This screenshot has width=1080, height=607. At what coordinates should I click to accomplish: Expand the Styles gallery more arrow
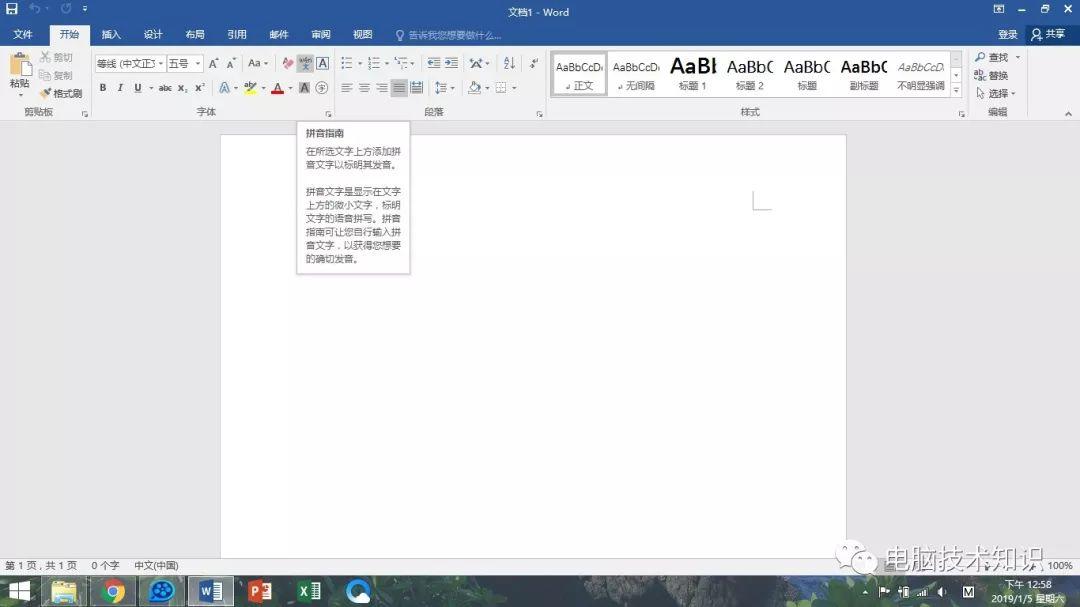point(956,90)
